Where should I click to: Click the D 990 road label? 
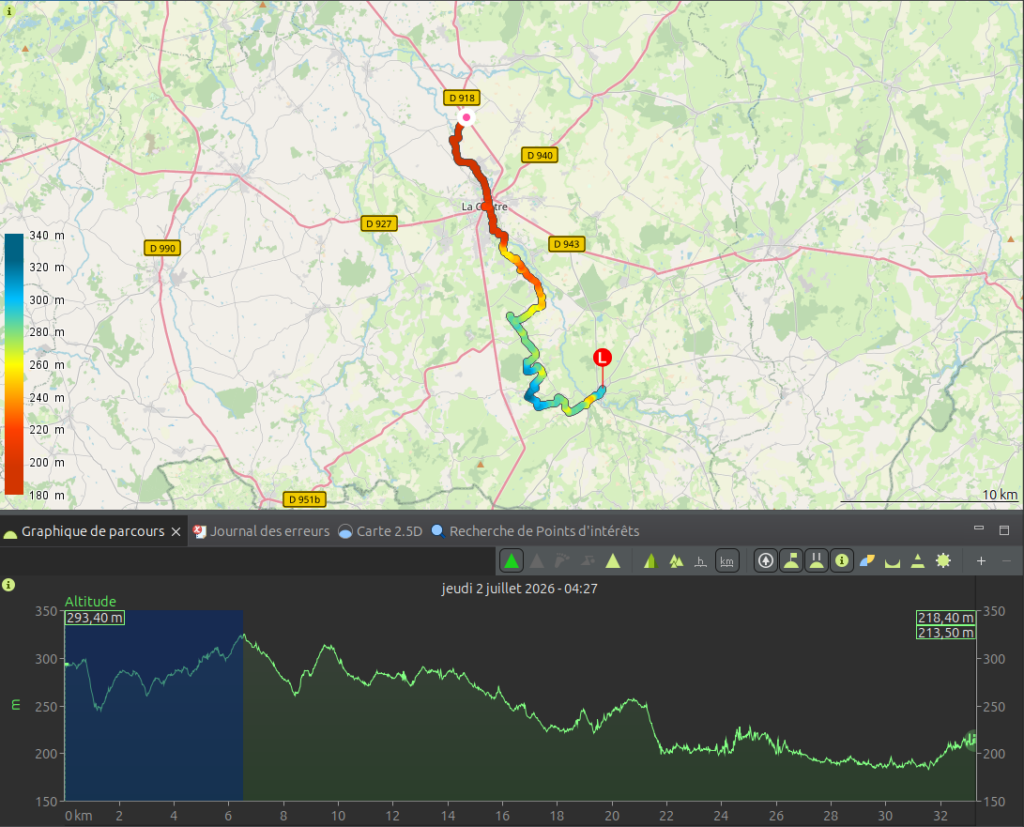[162, 248]
